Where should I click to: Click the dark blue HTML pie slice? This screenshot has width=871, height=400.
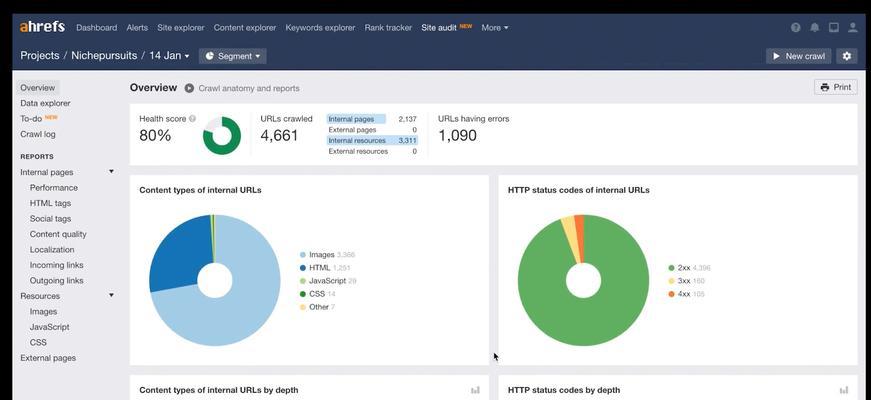click(179, 254)
